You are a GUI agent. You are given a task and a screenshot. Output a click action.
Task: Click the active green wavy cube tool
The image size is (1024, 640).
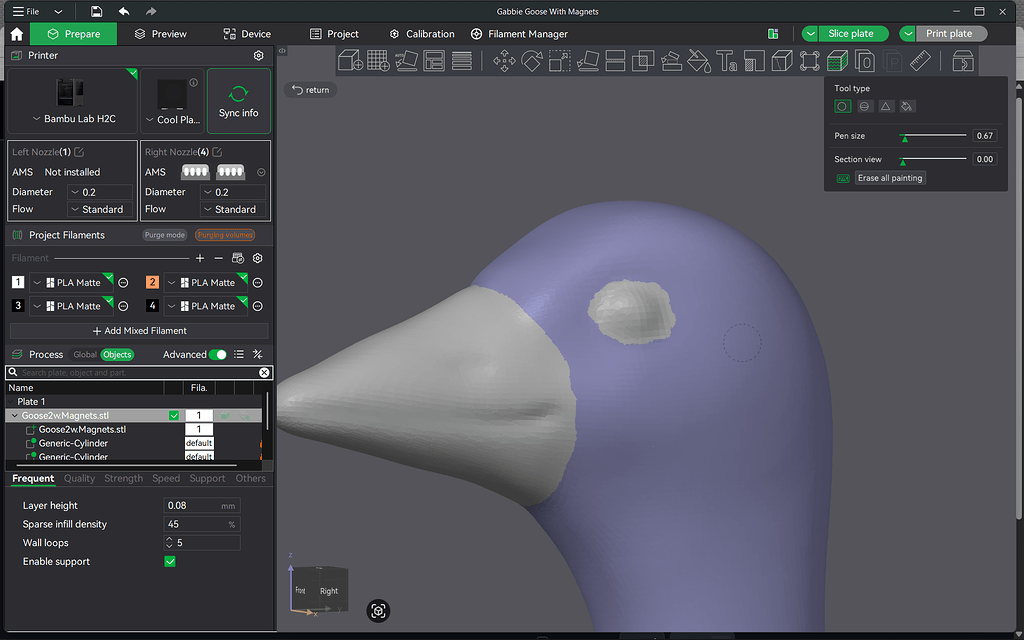(x=837, y=61)
